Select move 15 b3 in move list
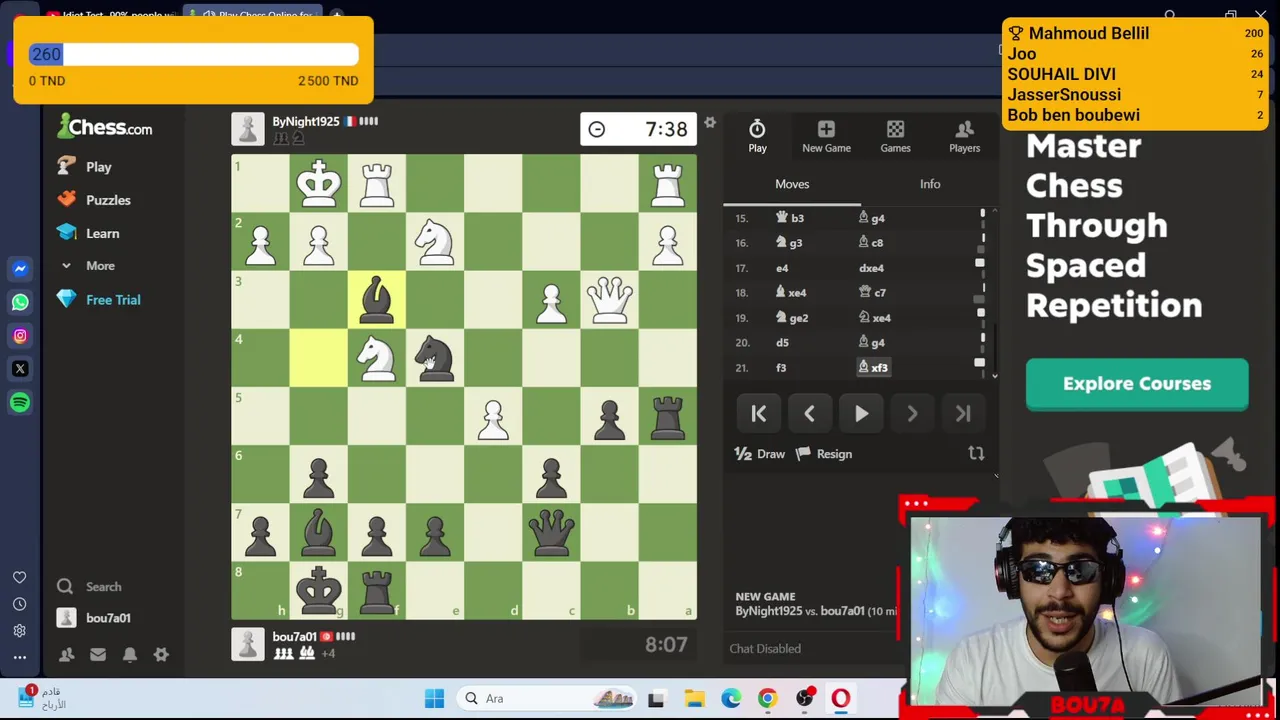Screen dimensions: 1280x720 [790, 218]
